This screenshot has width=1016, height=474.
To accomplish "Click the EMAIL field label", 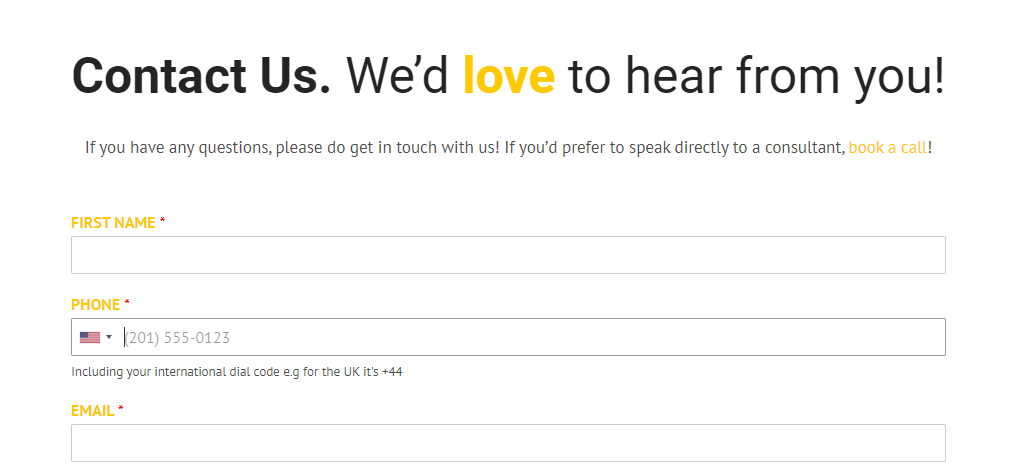I will coord(93,411).
